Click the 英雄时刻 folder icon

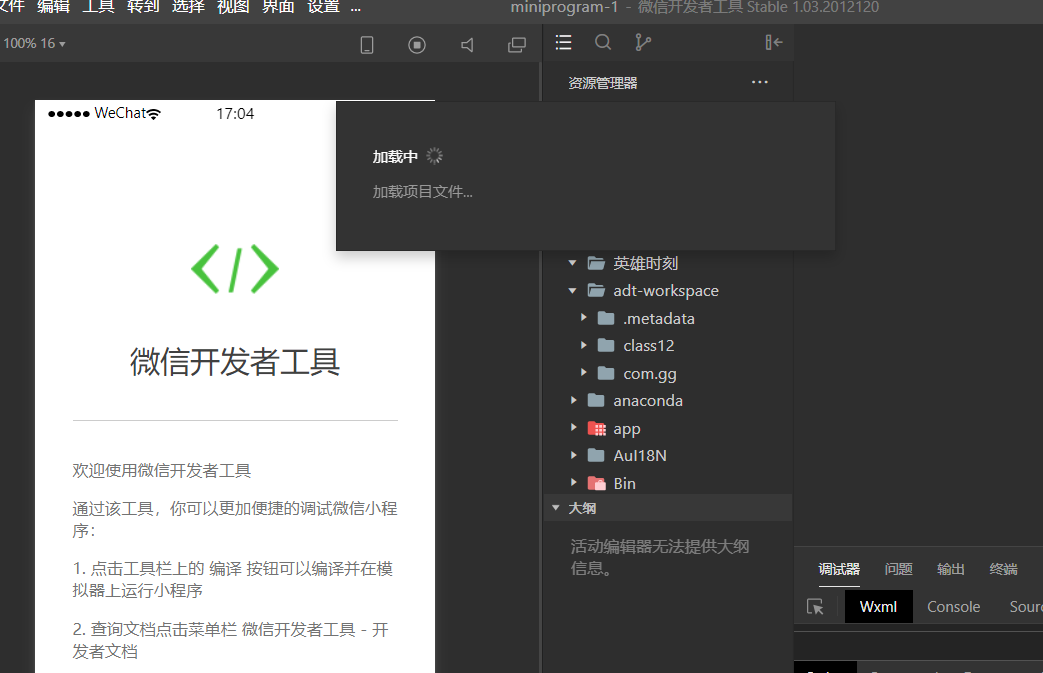pos(596,263)
